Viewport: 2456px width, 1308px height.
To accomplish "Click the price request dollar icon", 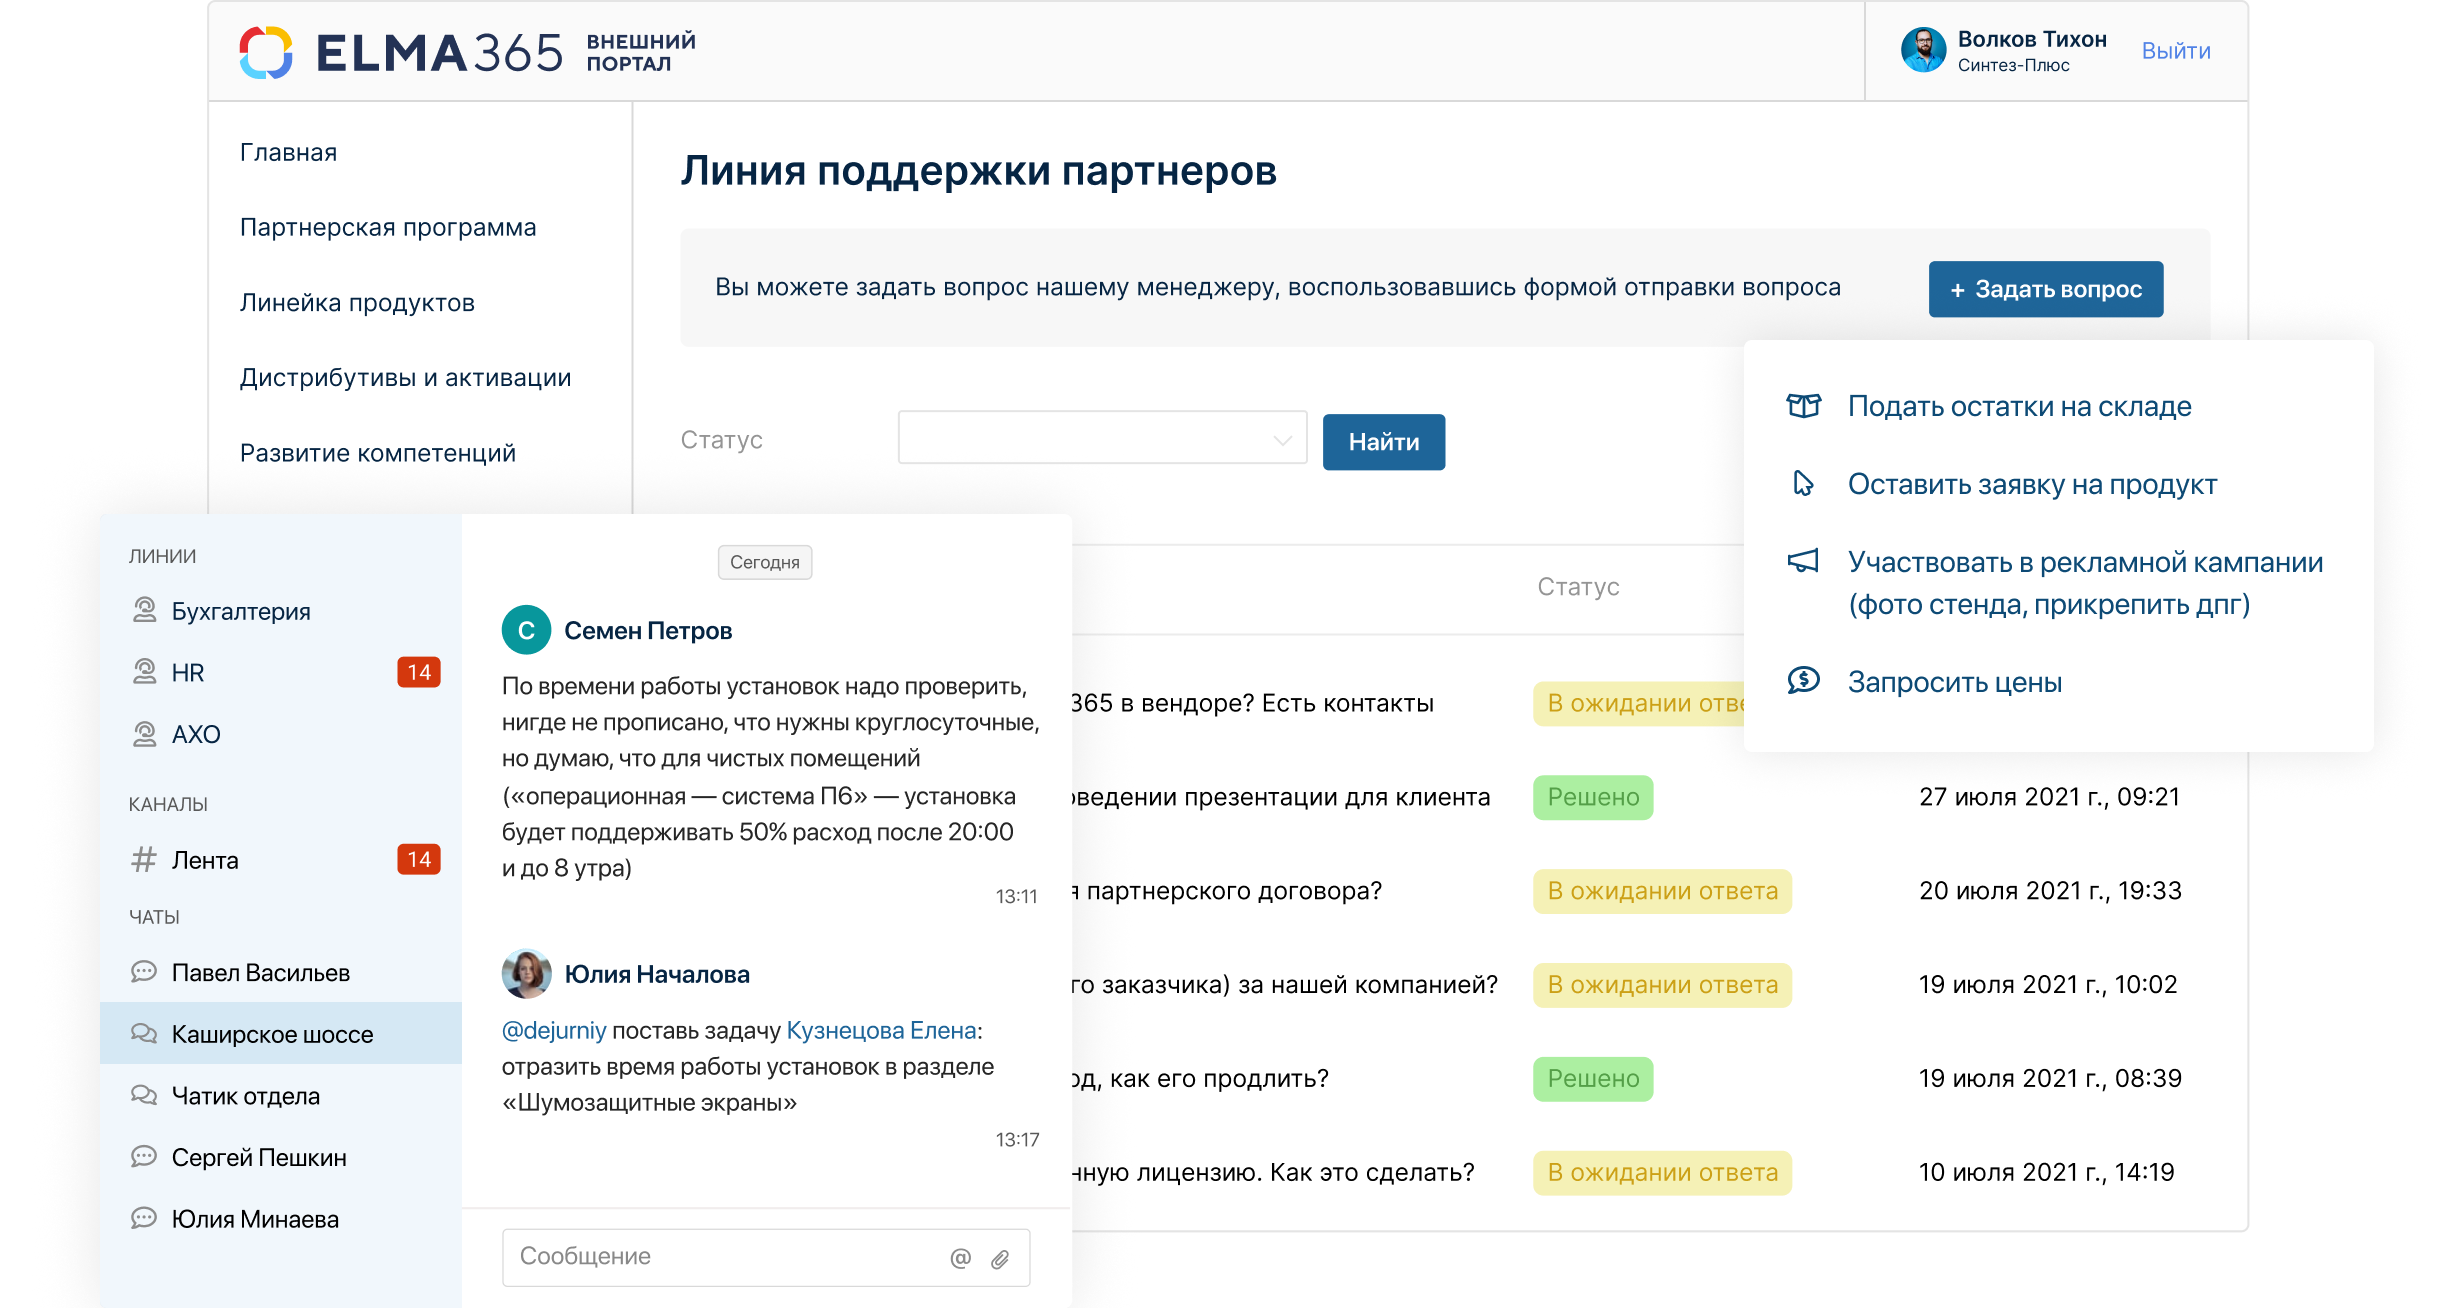I will point(1803,681).
